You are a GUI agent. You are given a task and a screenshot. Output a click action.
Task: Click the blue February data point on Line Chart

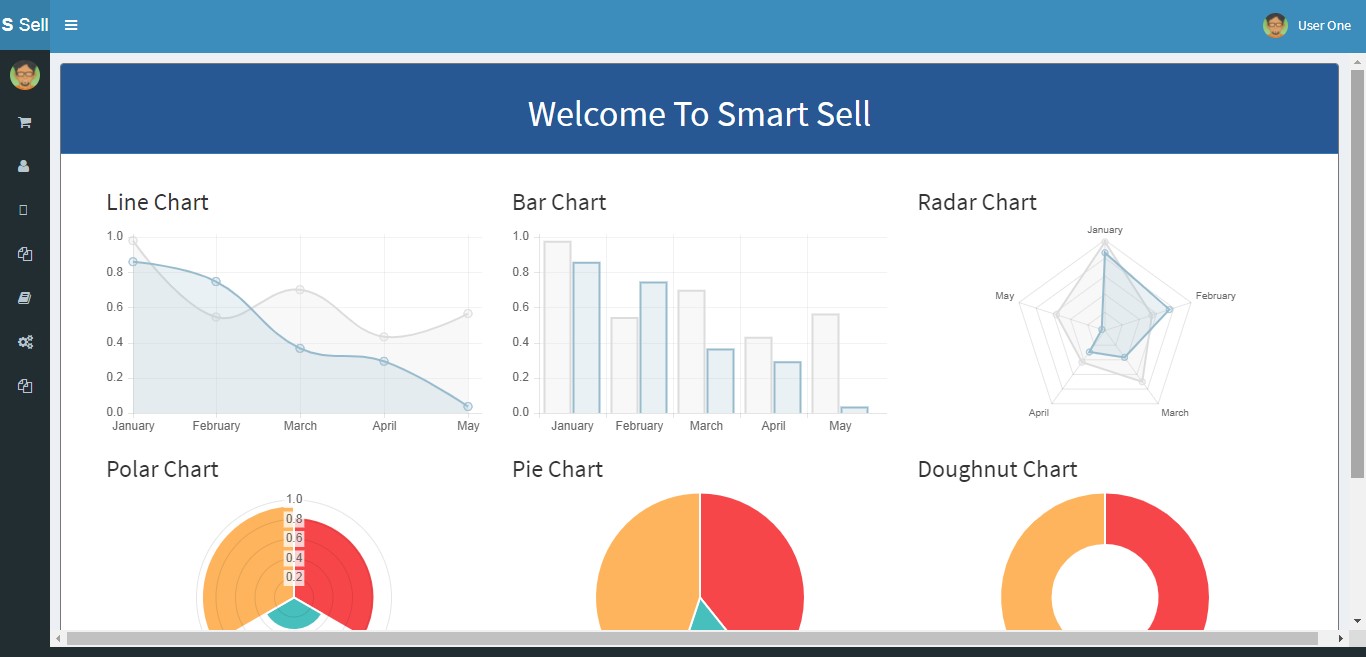click(x=216, y=281)
